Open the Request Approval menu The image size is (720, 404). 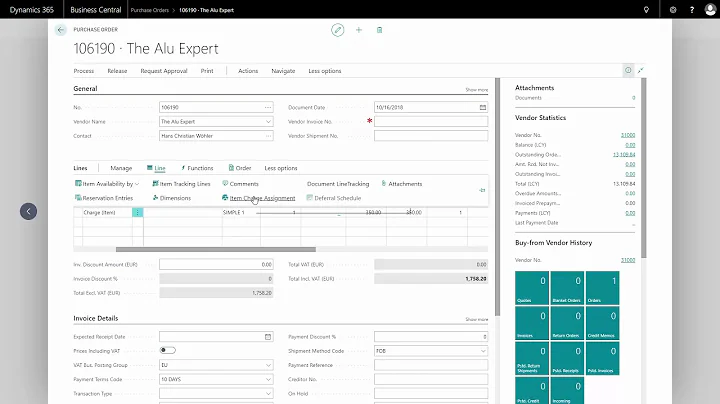(x=164, y=71)
